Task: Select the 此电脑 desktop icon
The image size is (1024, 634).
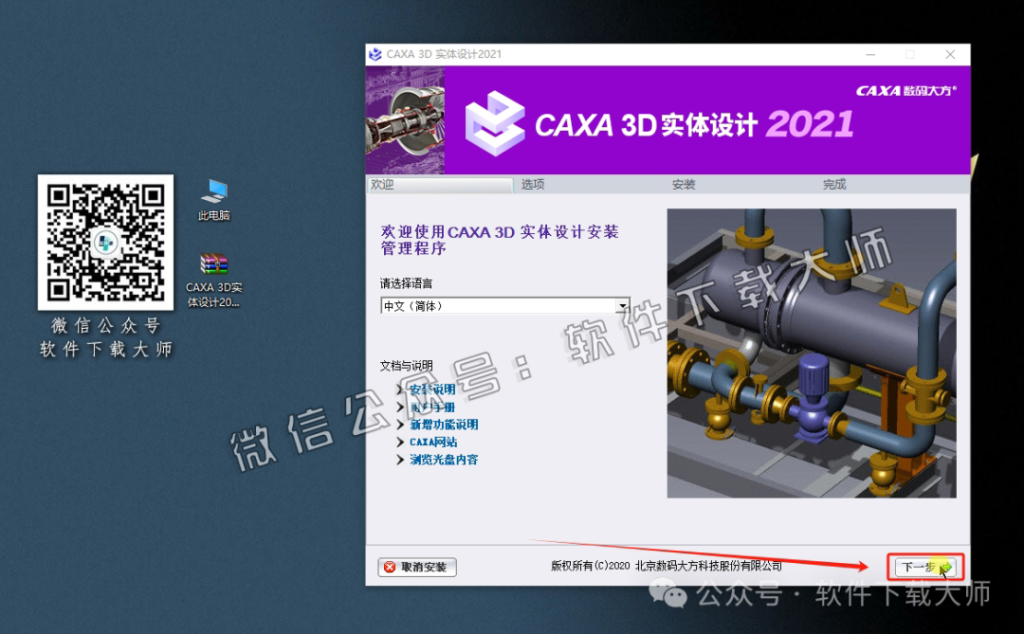Action: [214, 199]
